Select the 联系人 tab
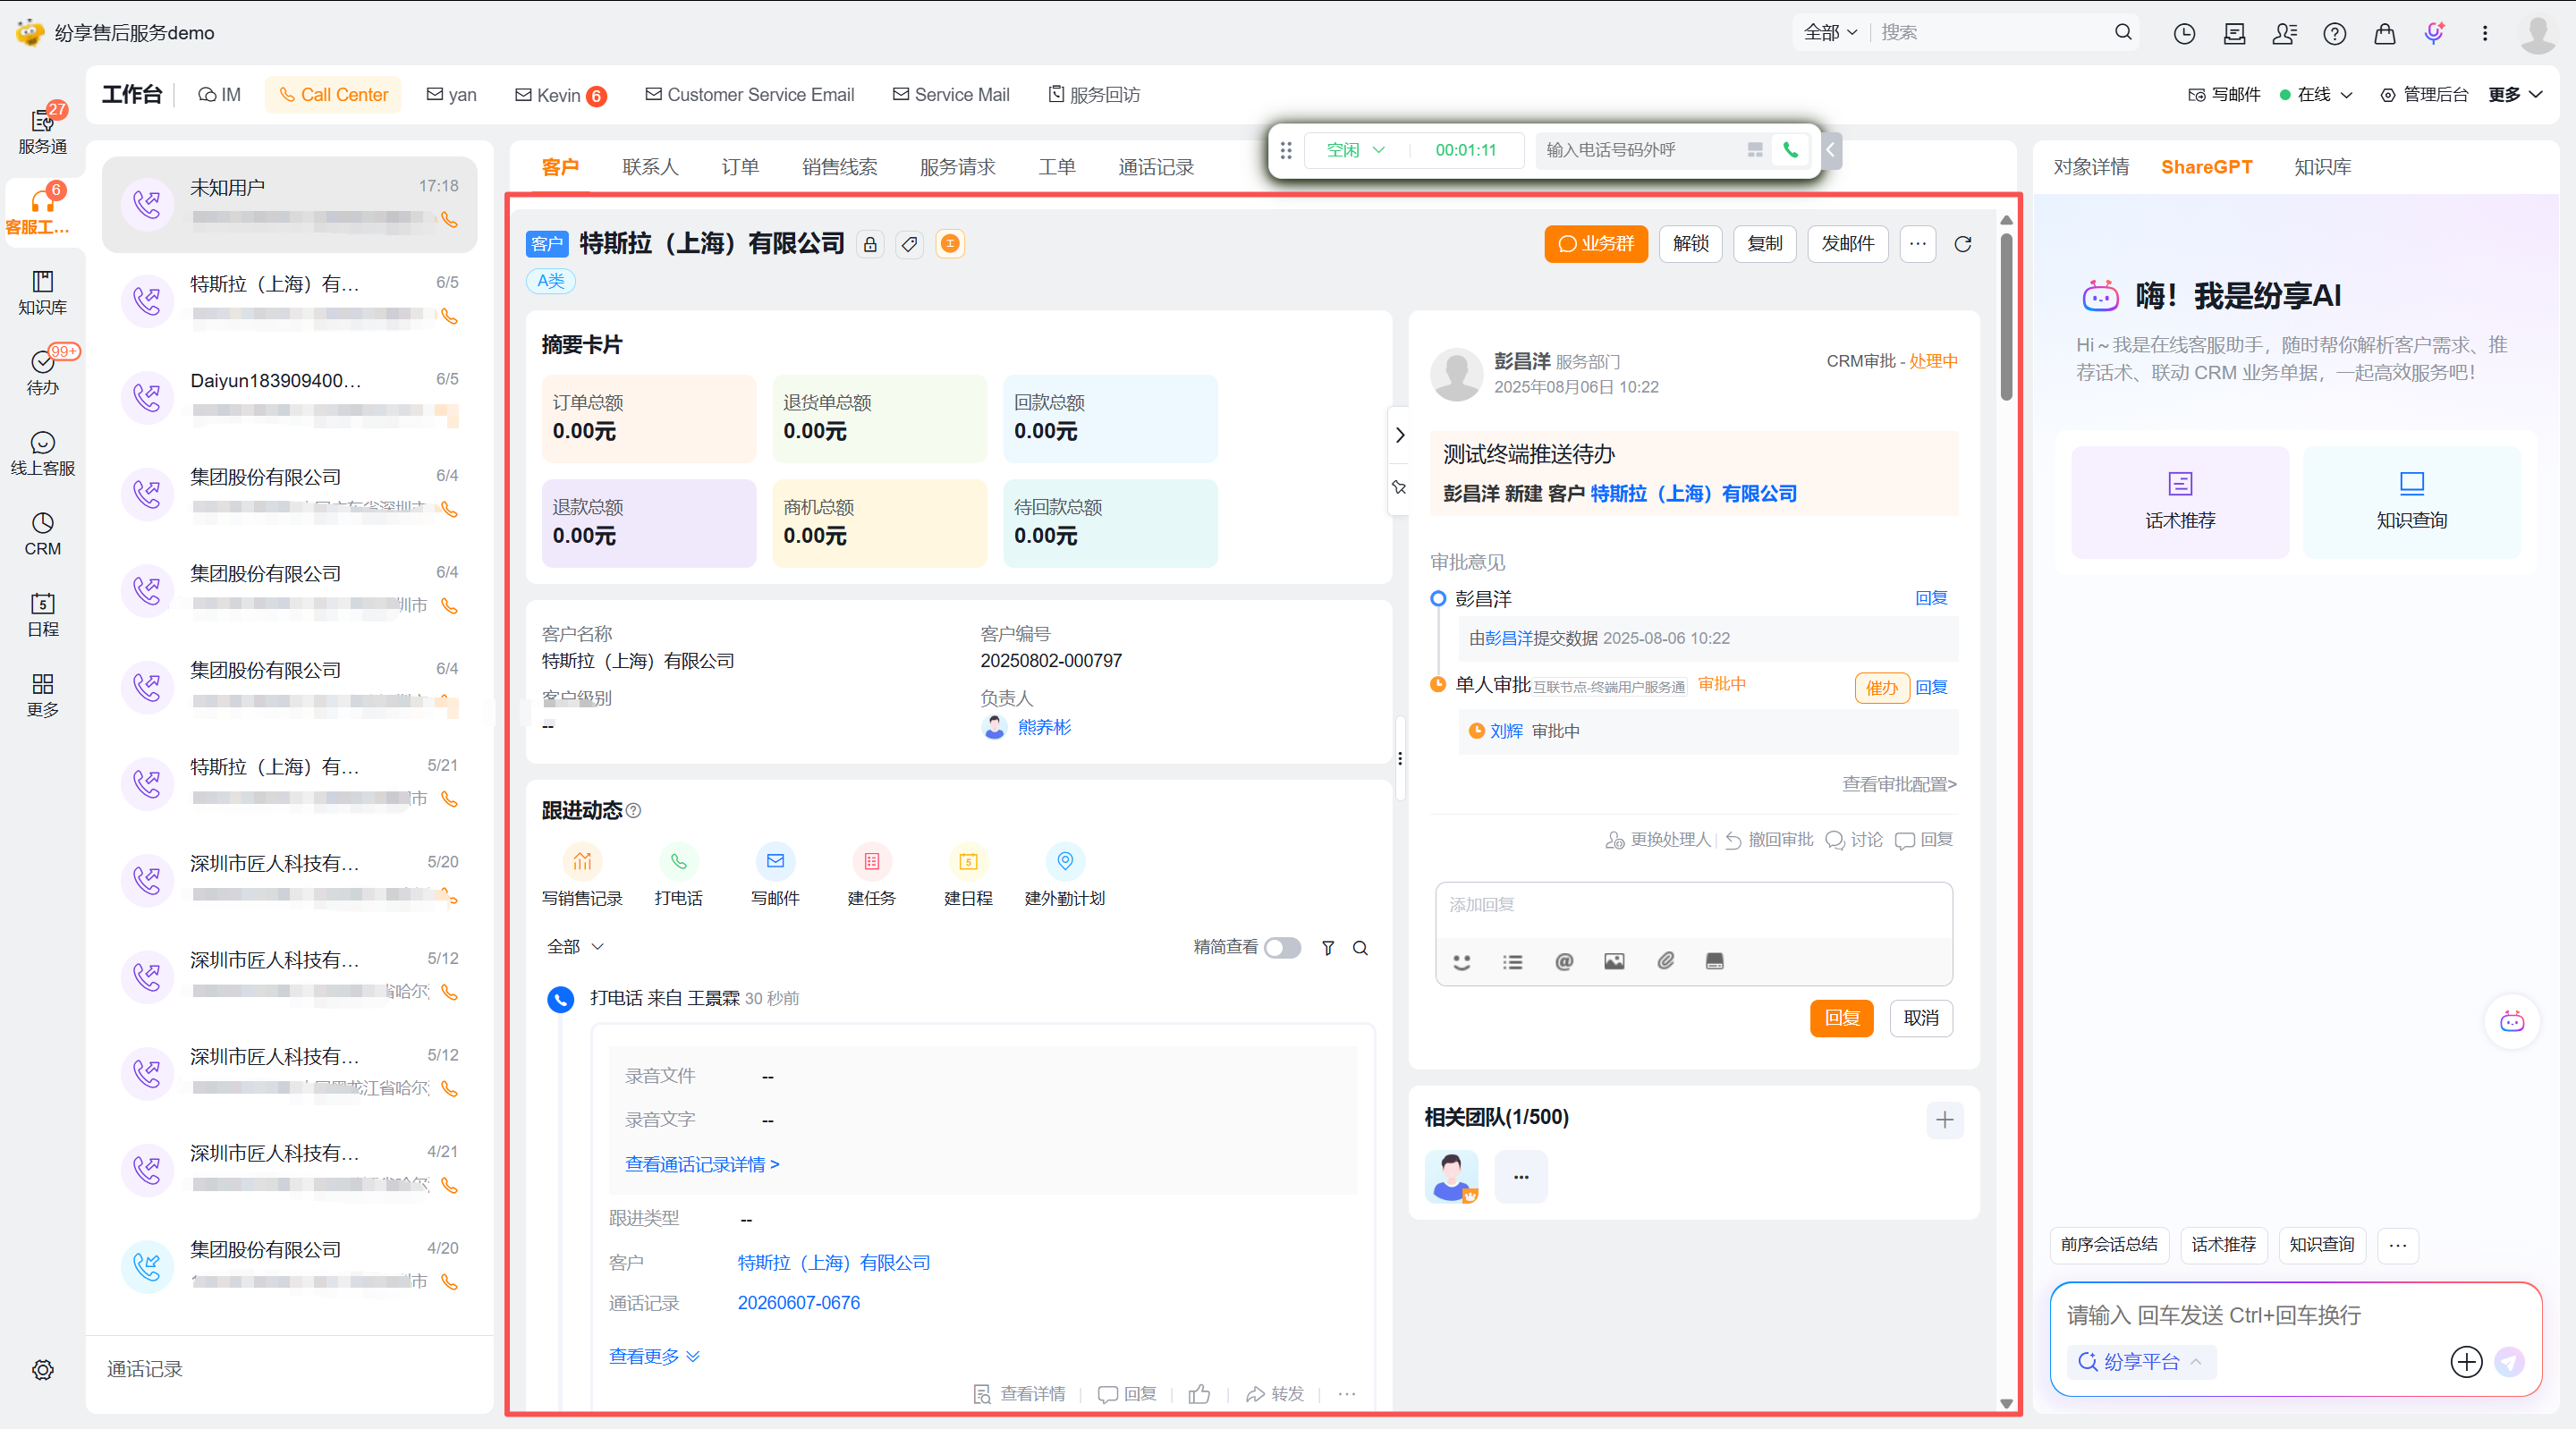Screen dimensions: 2576x1429 pos(650,167)
